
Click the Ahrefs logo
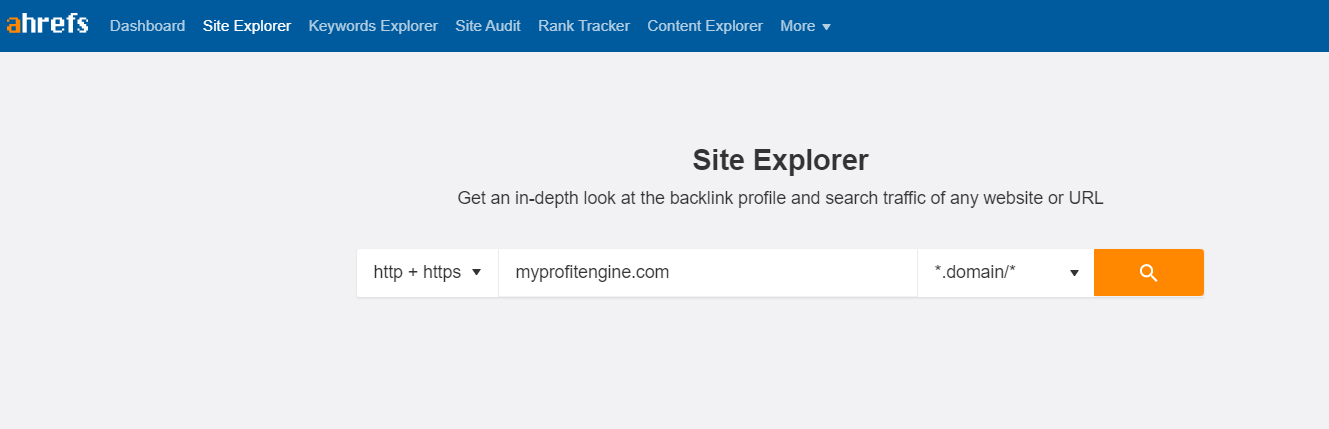47,25
